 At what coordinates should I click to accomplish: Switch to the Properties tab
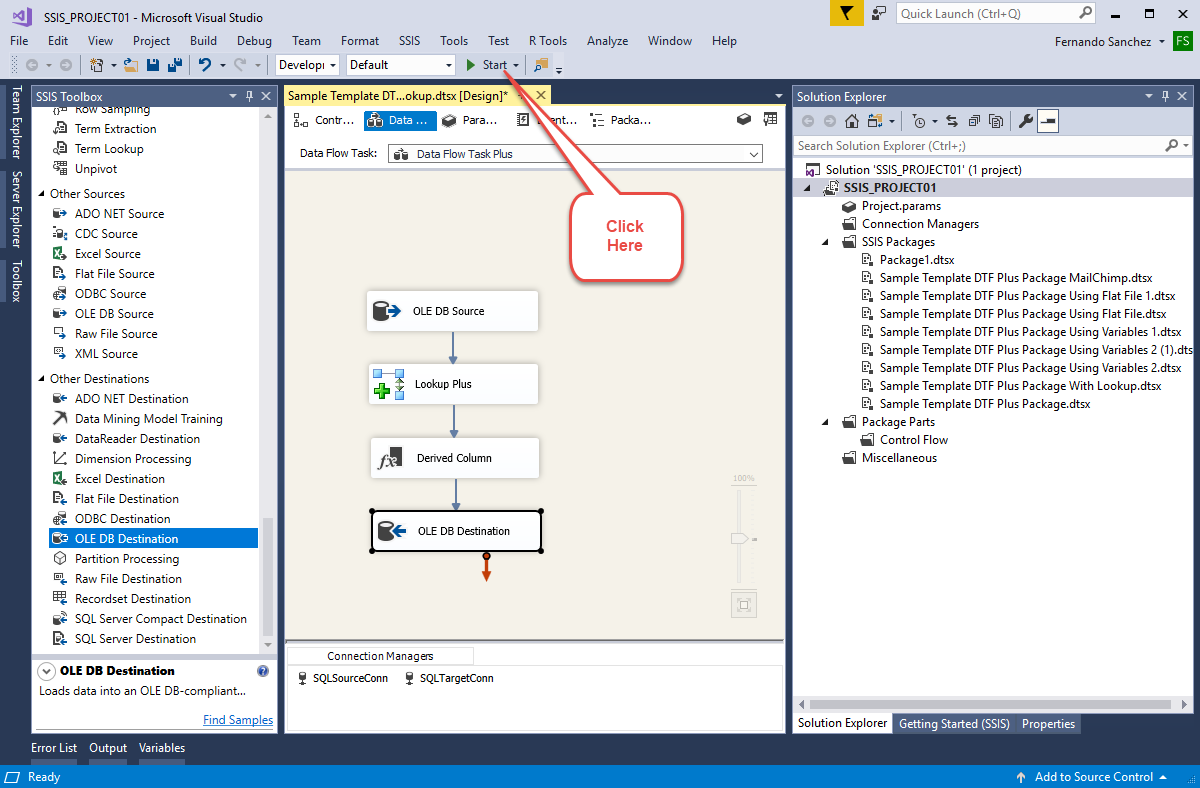(x=1048, y=724)
